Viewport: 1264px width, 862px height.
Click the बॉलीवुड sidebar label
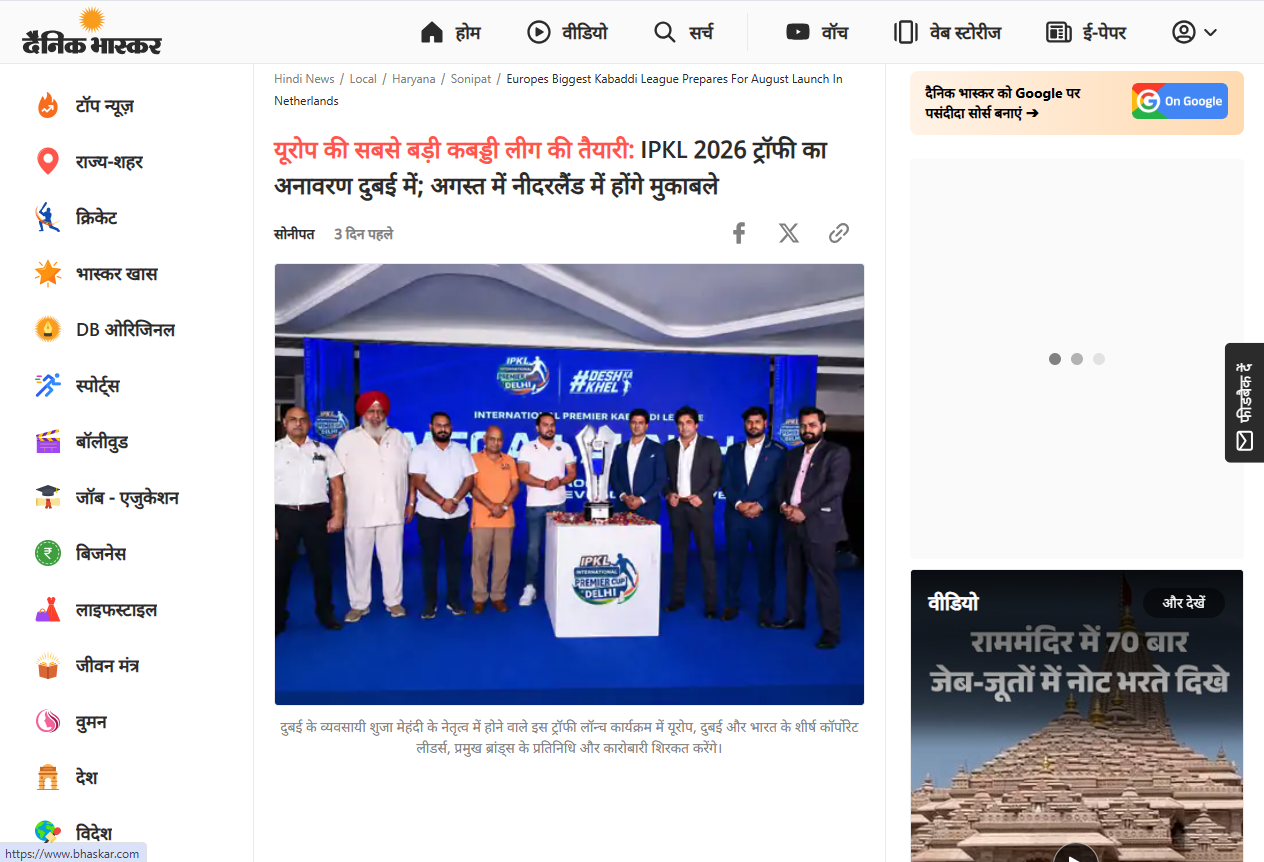(102, 441)
